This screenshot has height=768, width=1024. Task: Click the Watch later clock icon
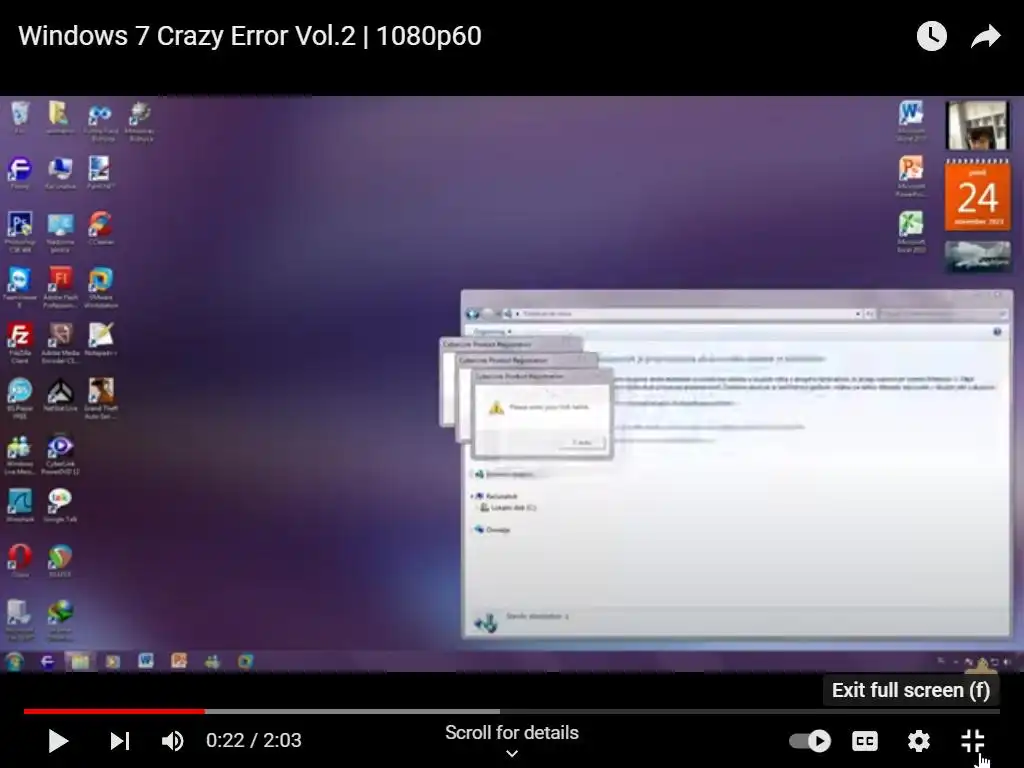(932, 36)
